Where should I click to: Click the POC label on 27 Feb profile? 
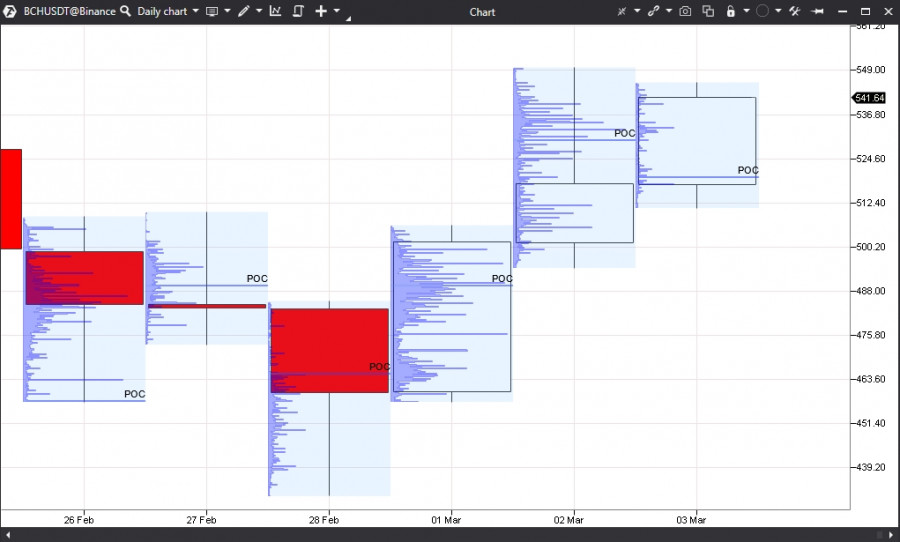(257, 278)
